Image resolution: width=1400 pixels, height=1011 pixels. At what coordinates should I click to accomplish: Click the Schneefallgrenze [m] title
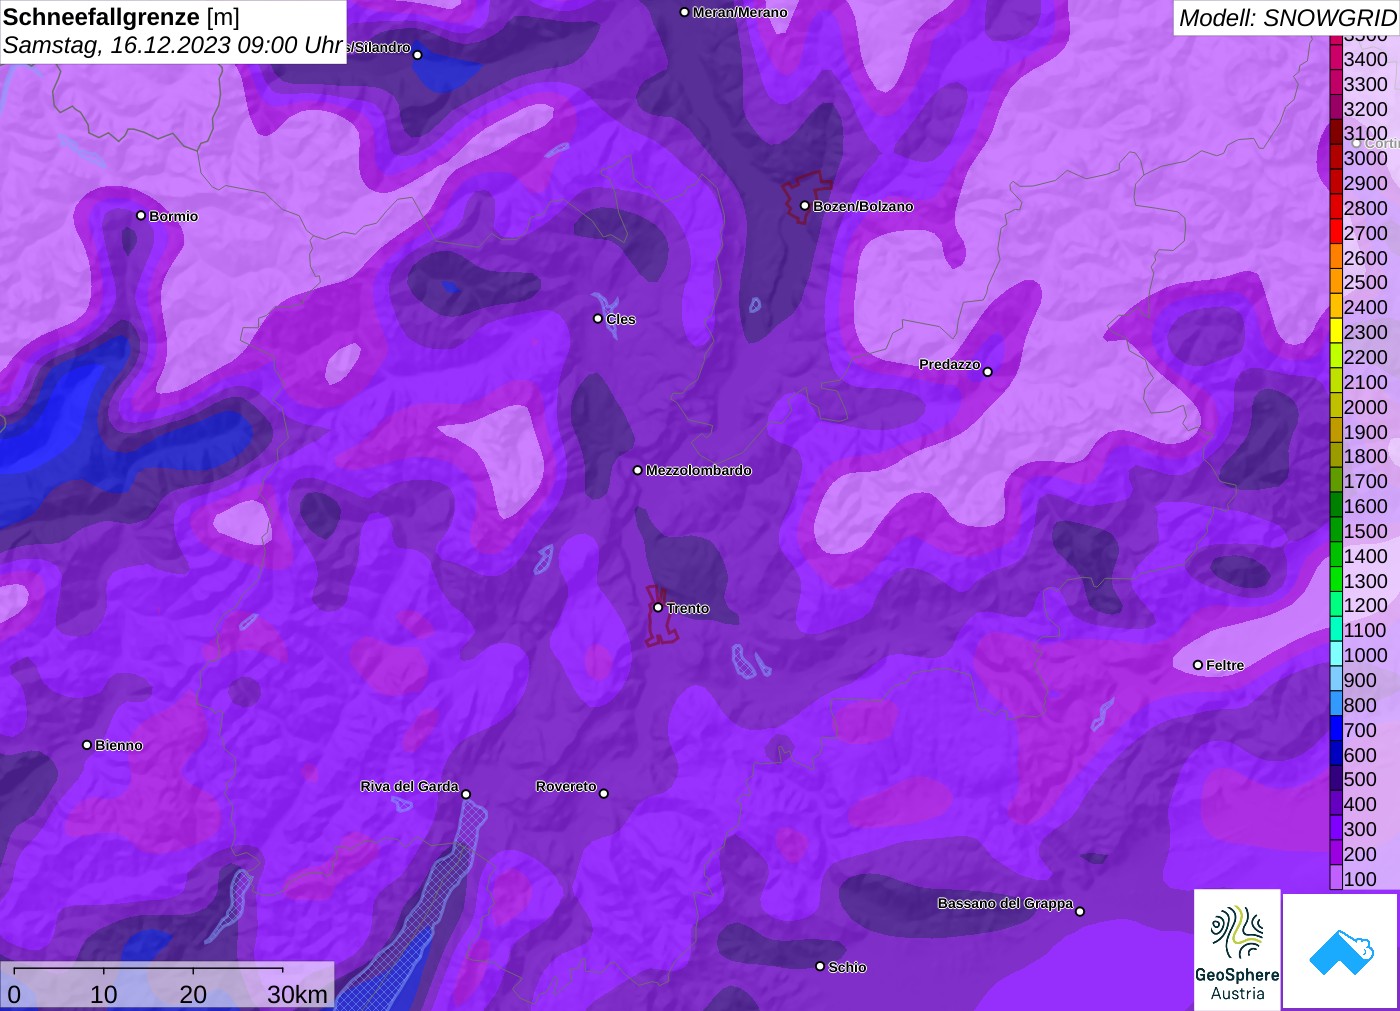[121, 17]
